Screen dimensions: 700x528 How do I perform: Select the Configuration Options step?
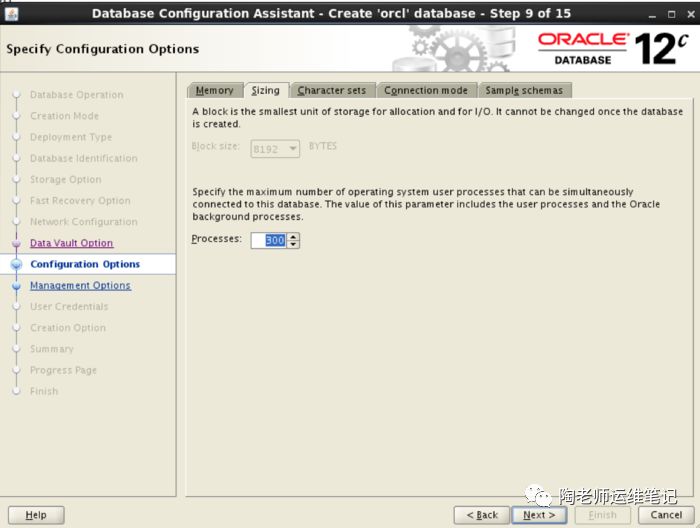pos(85,264)
